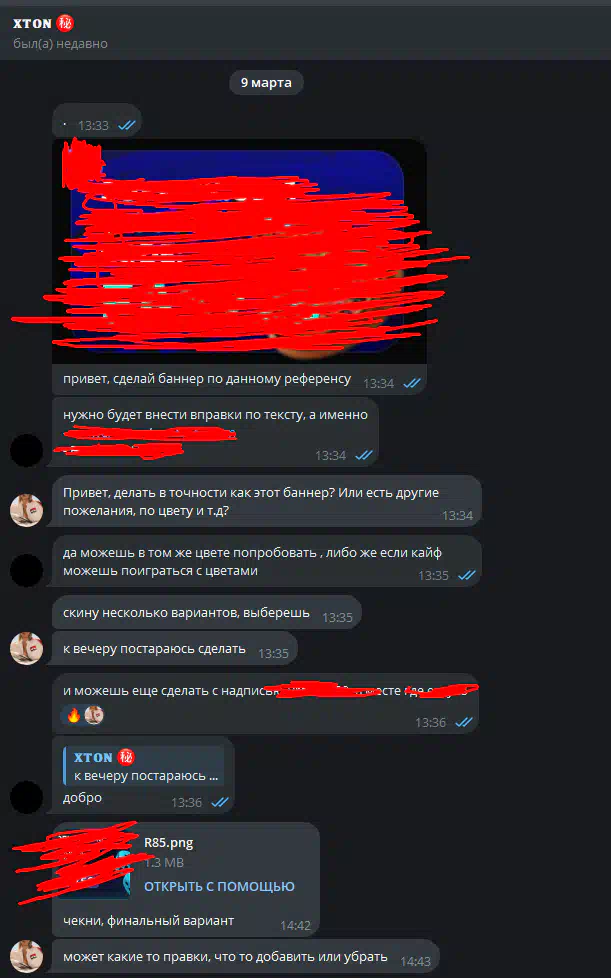Click the 9 марта date badge
This screenshot has height=978, width=611.
pos(266,83)
